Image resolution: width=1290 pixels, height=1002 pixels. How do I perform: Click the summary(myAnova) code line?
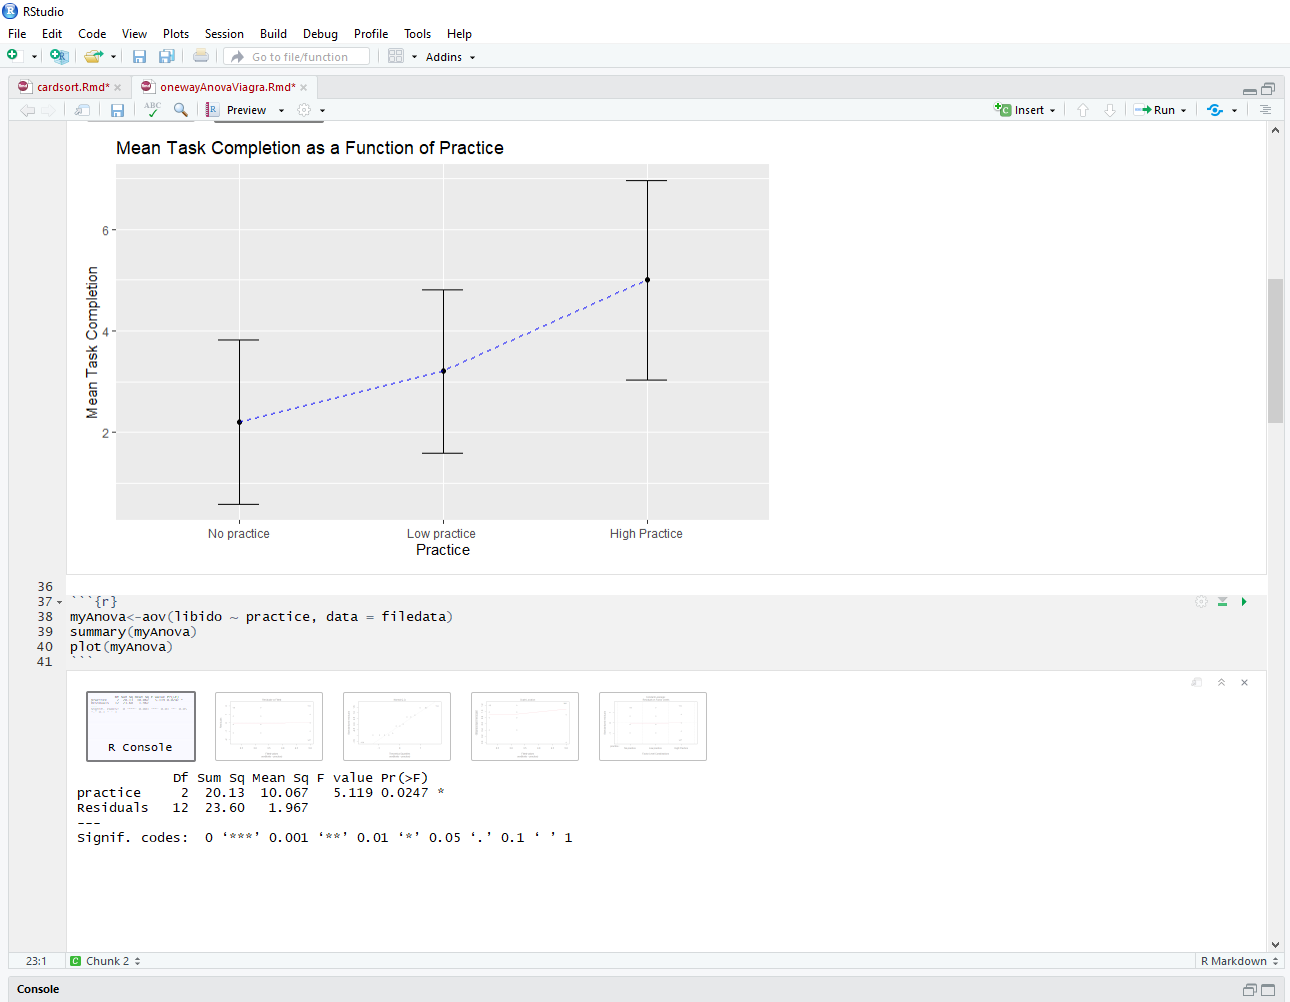click(x=133, y=632)
